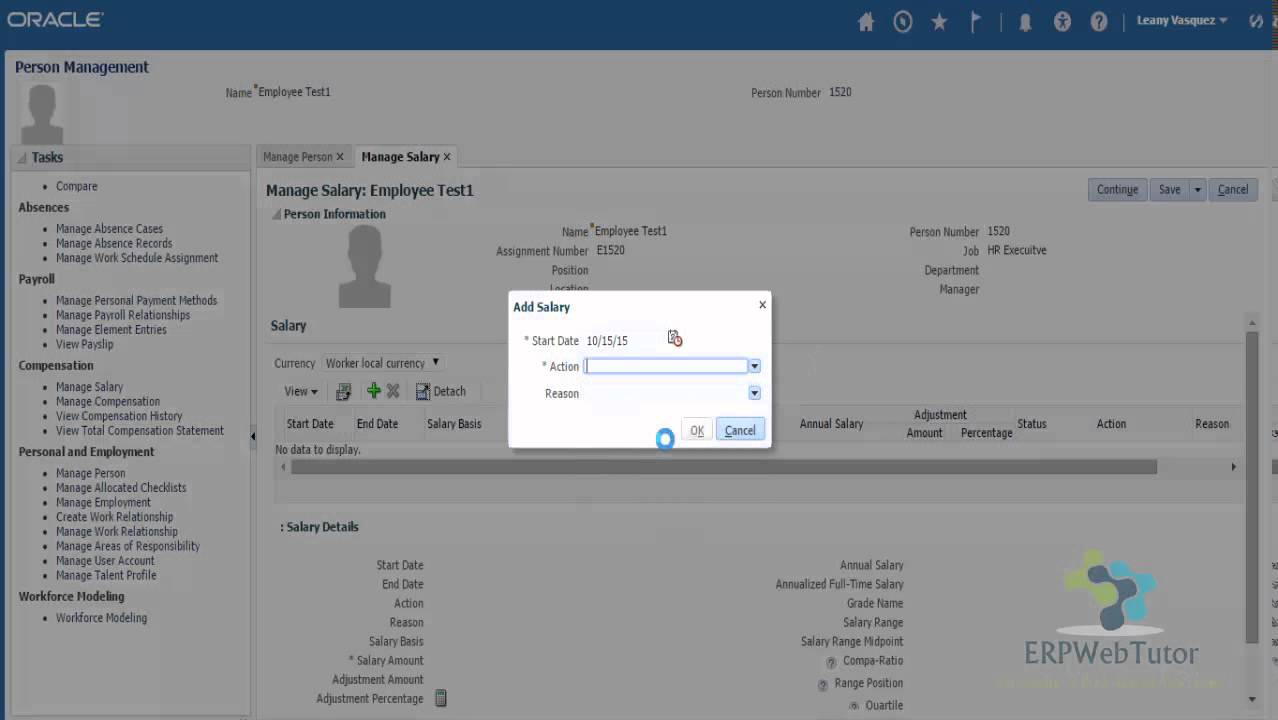Open Leany Vasquez user menu
1278x720 pixels.
(1182, 21)
